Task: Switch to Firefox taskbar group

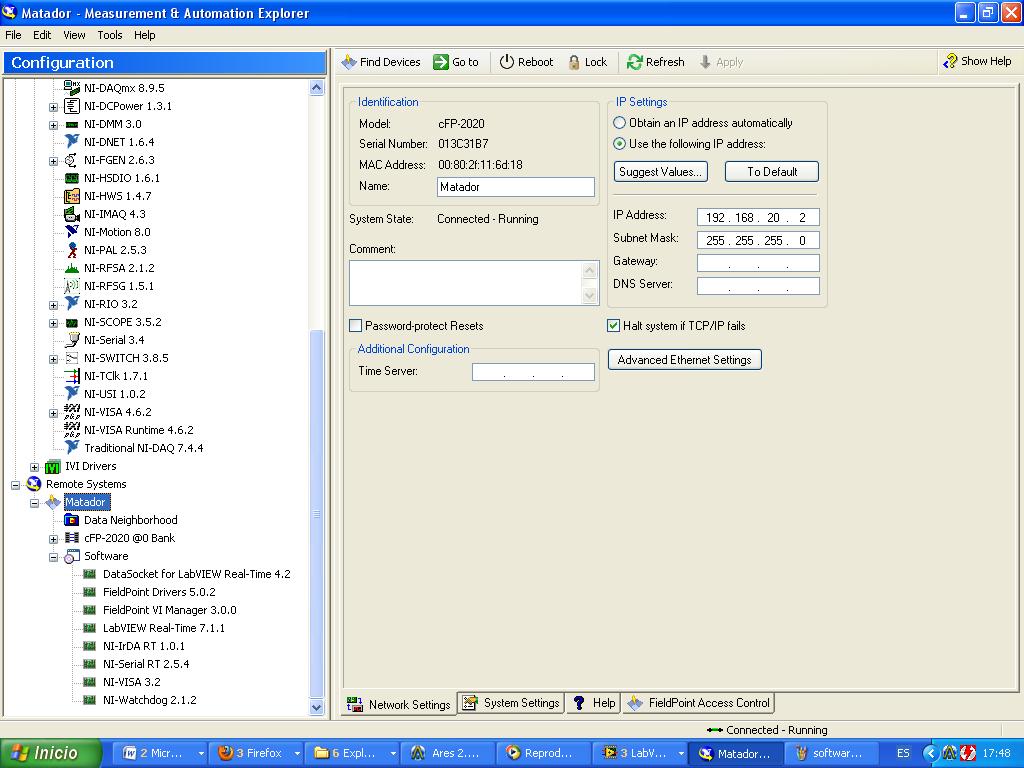Action: [x=258, y=753]
